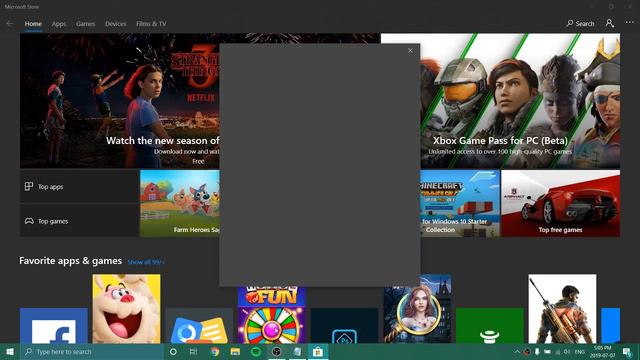Open the Facebook app tile
This screenshot has height=360, width=640.
point(54,326)
